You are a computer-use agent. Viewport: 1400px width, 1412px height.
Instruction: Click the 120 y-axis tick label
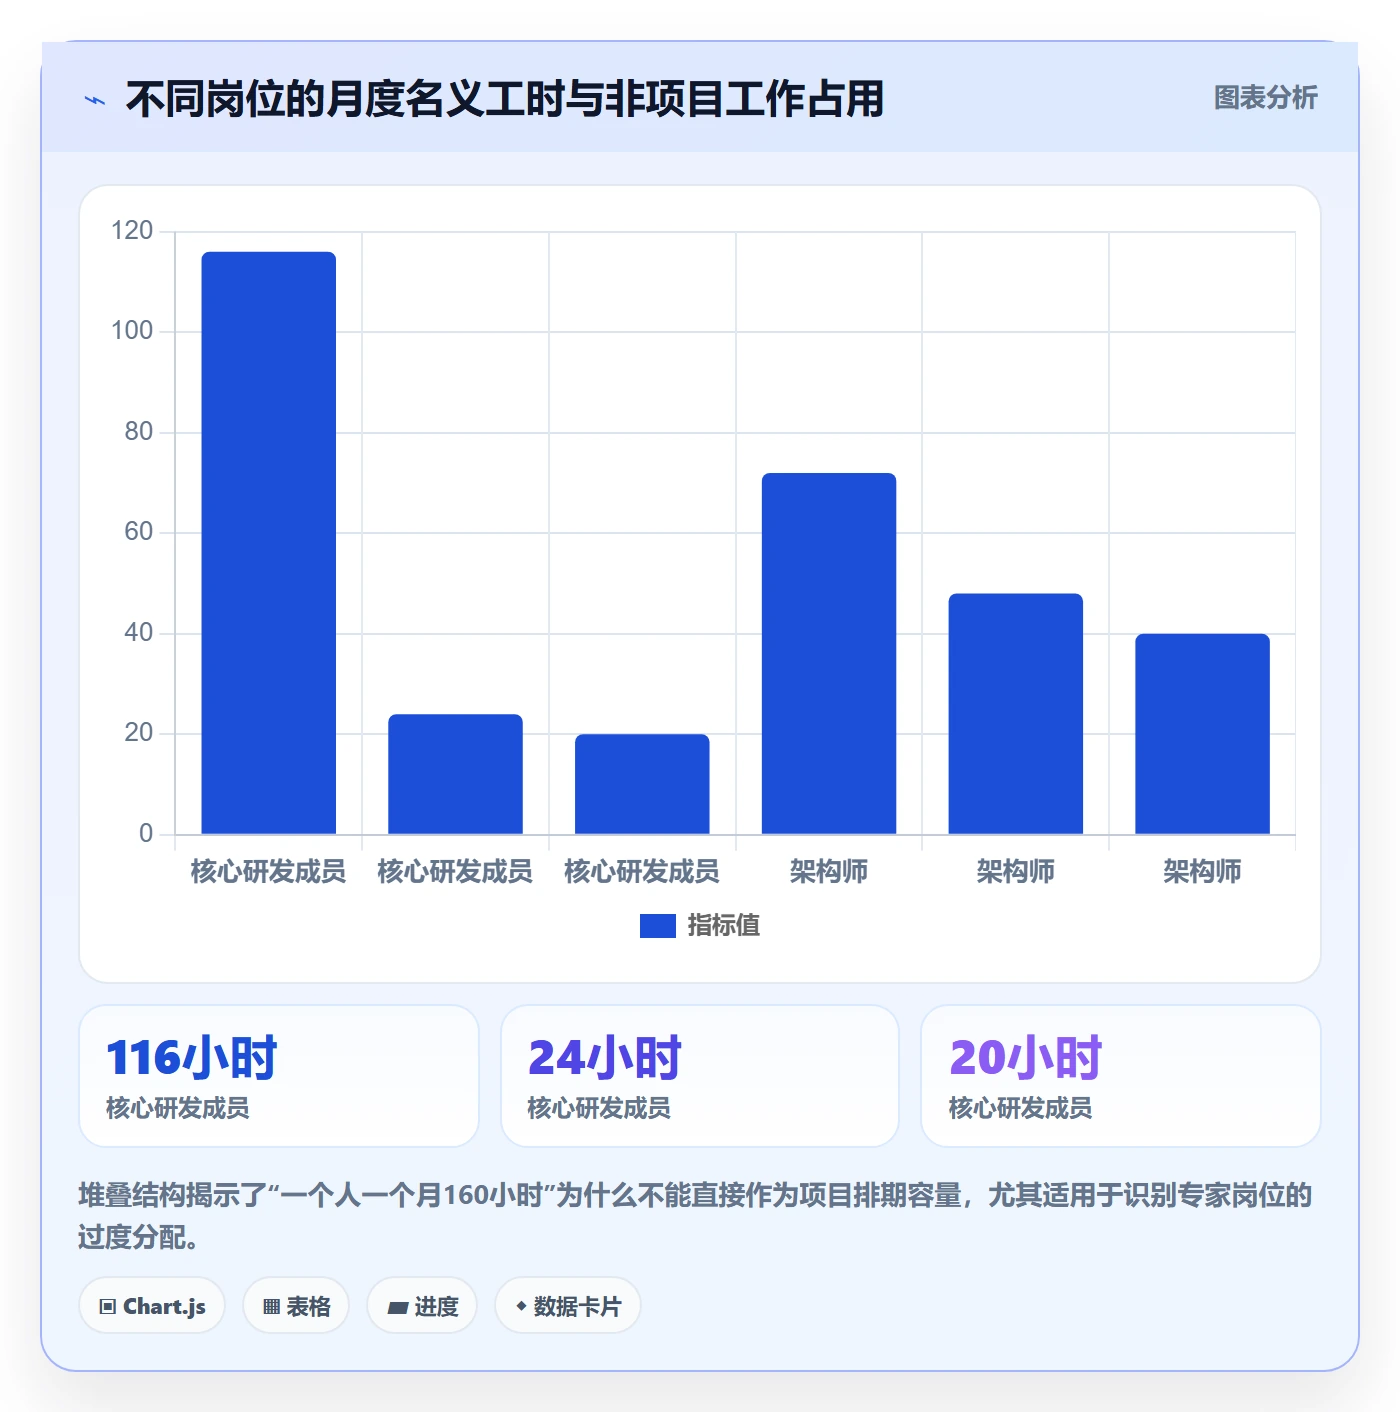132,231
